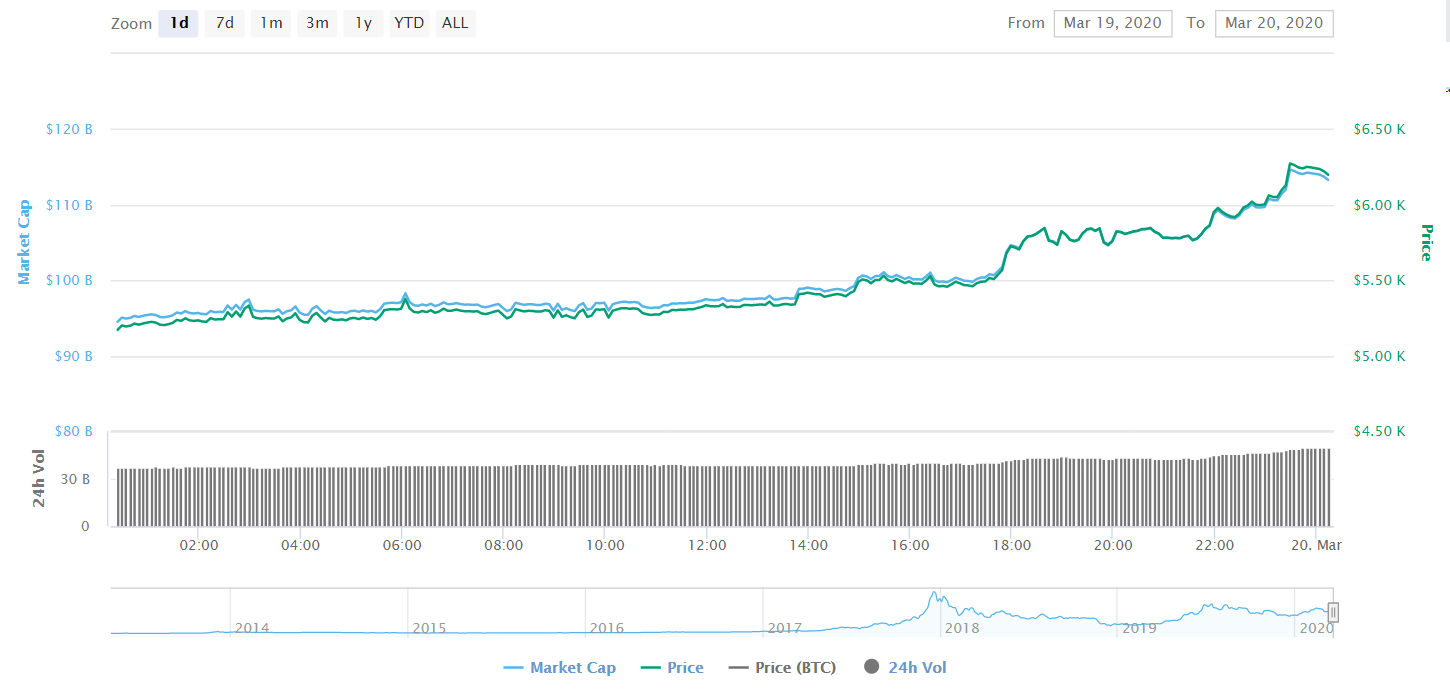Click the 12:00 time axis label
Viewport: 1450px width, 694px height.
707,545
